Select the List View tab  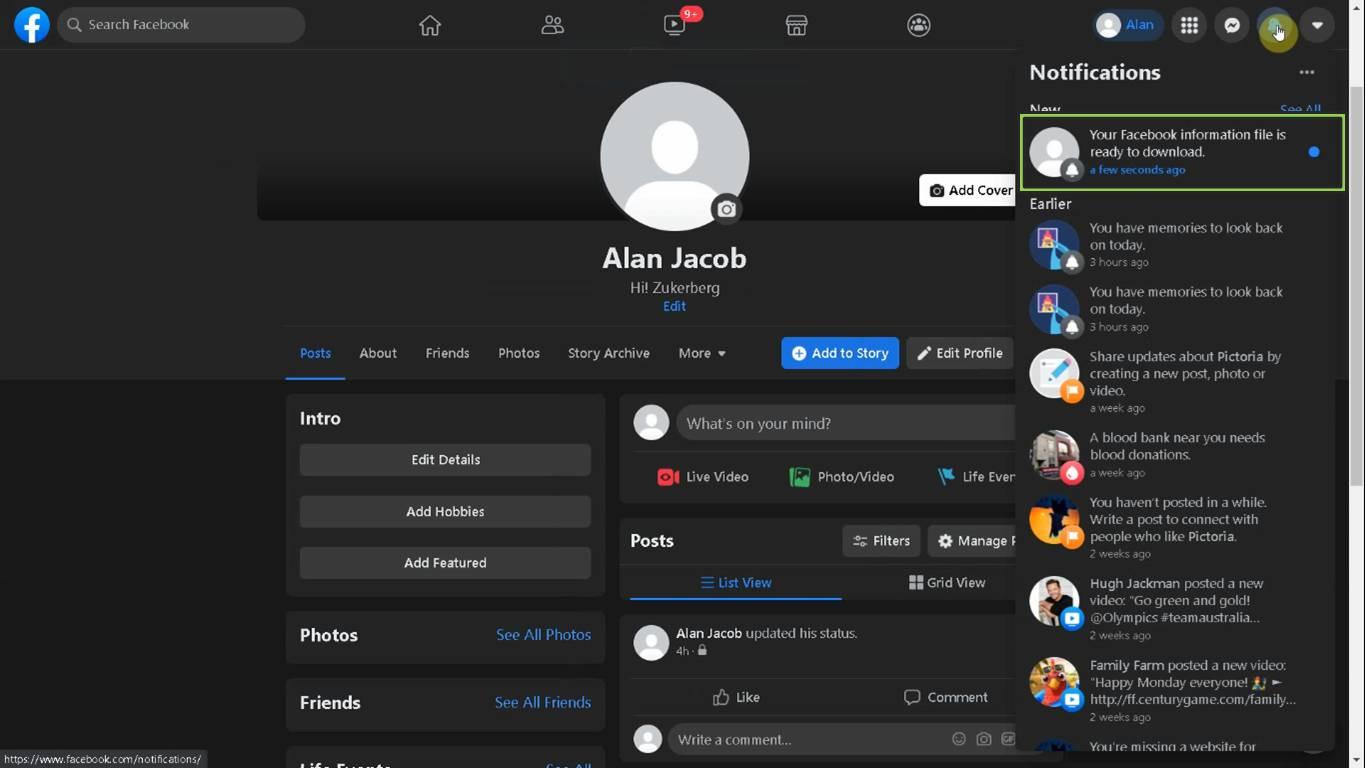[x=736, y=583]
